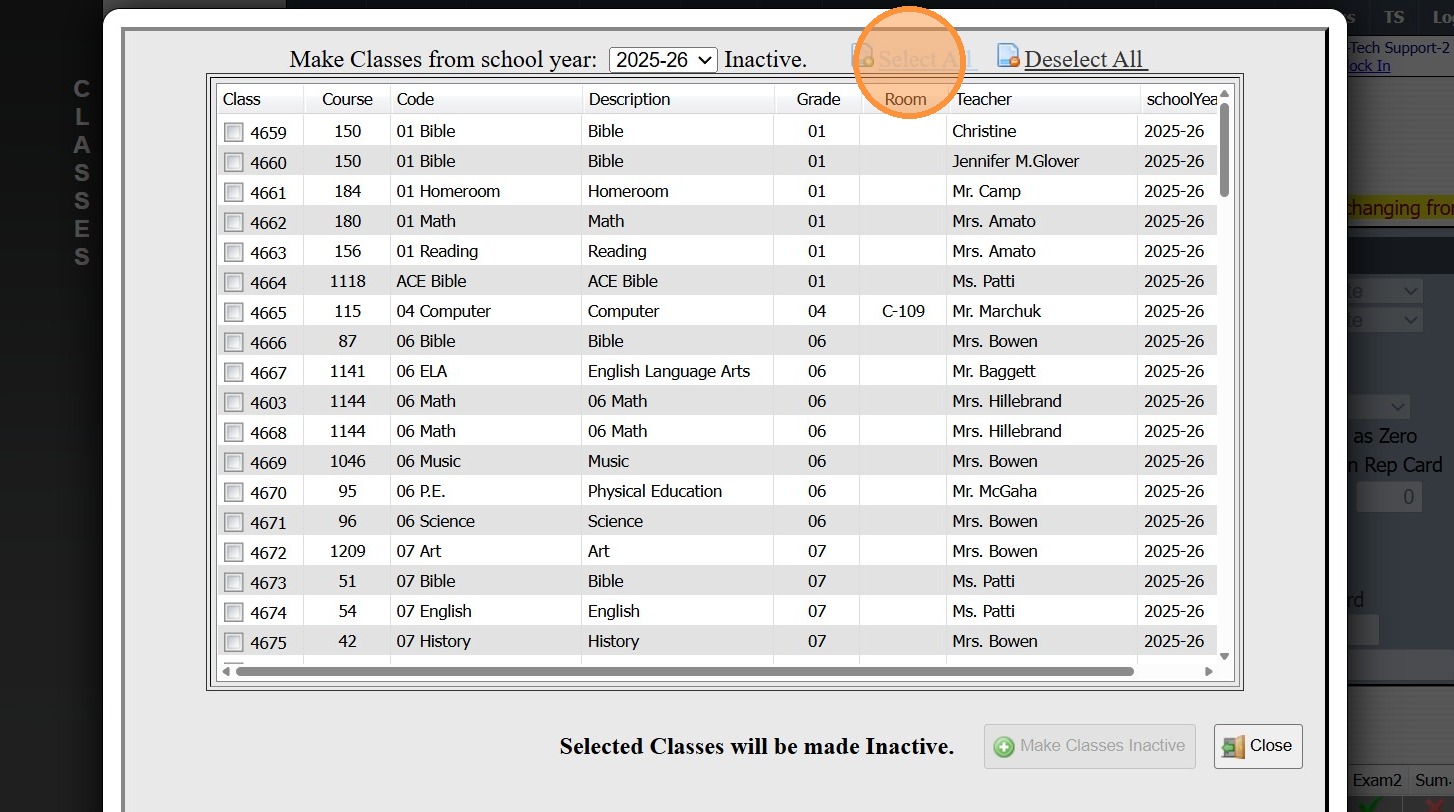Click the left arrow of the horizontal scrollbar

(x=226, y=671)
